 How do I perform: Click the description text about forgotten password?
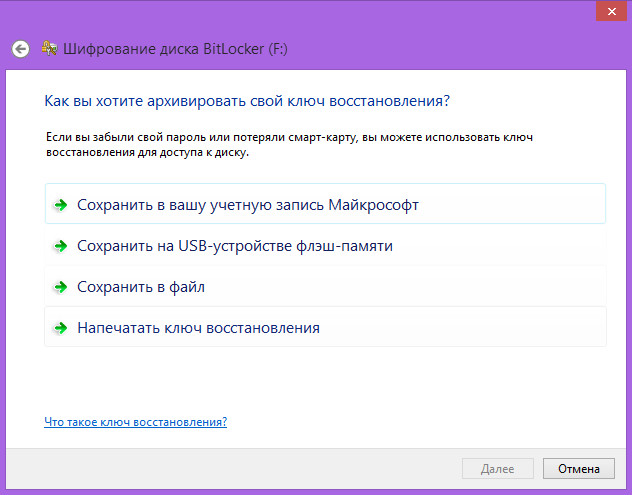point(289,145)
